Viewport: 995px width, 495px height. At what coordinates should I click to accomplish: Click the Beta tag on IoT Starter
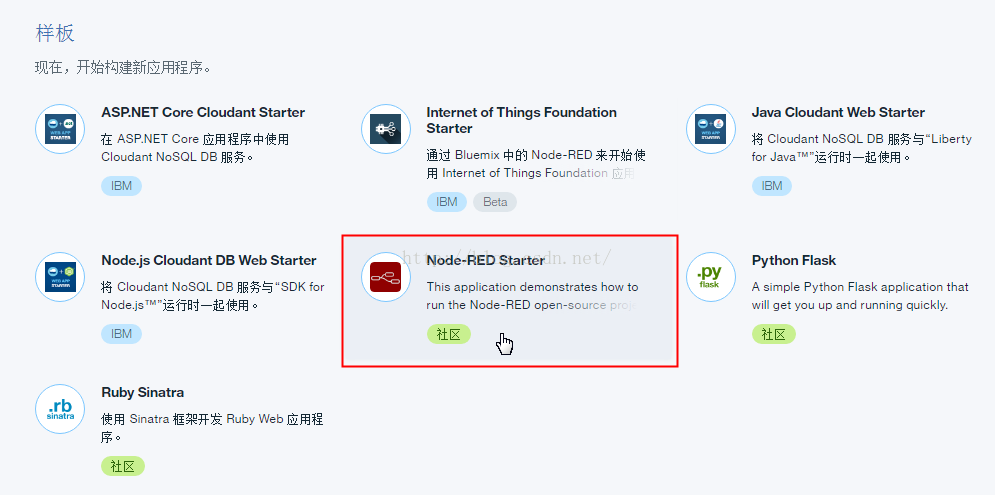[495, 202]
